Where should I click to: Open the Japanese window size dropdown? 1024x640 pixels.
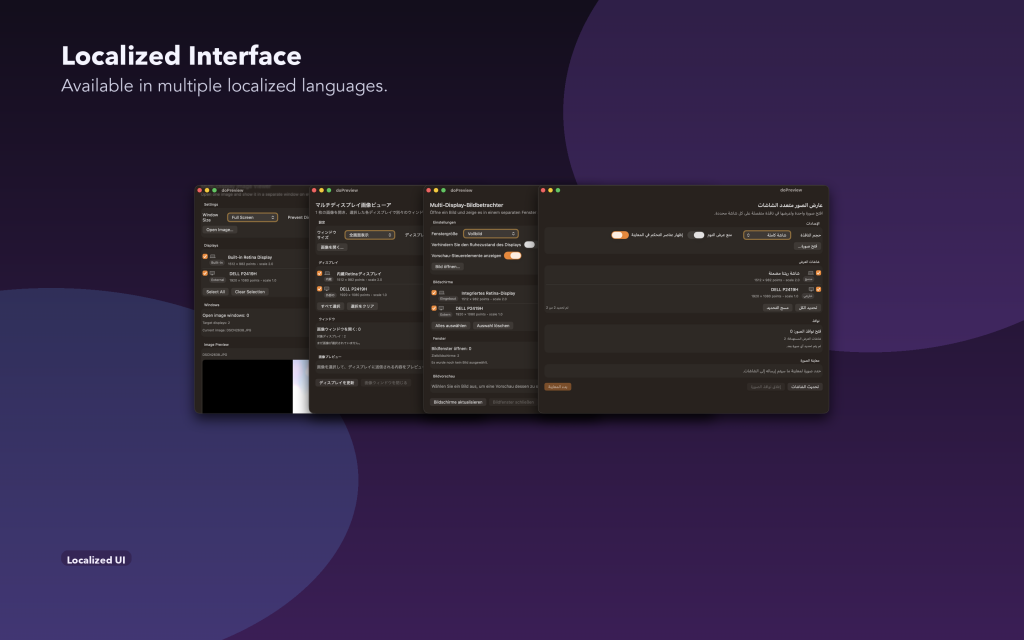(370, 234)
